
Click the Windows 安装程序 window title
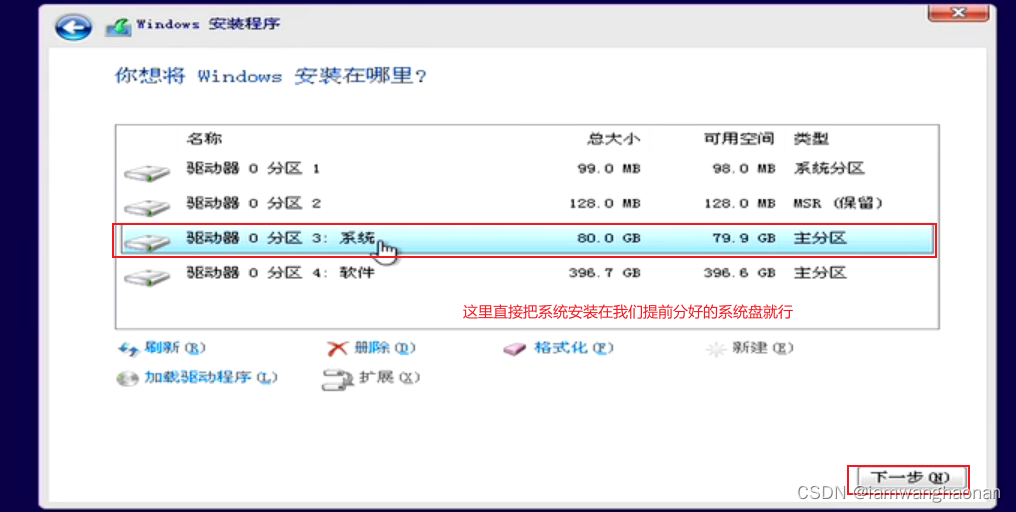[x=208, y=25]
